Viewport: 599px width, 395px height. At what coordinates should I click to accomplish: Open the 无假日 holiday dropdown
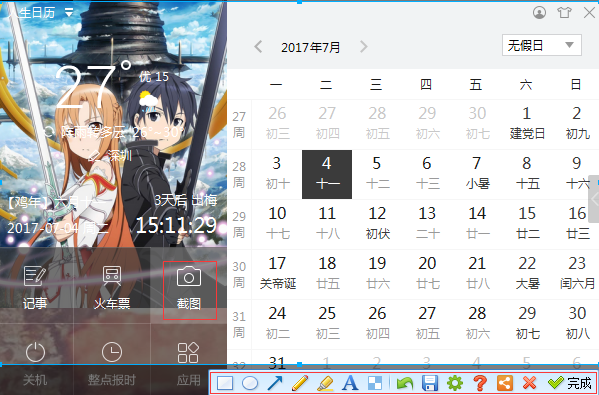[x=542, y=45]
